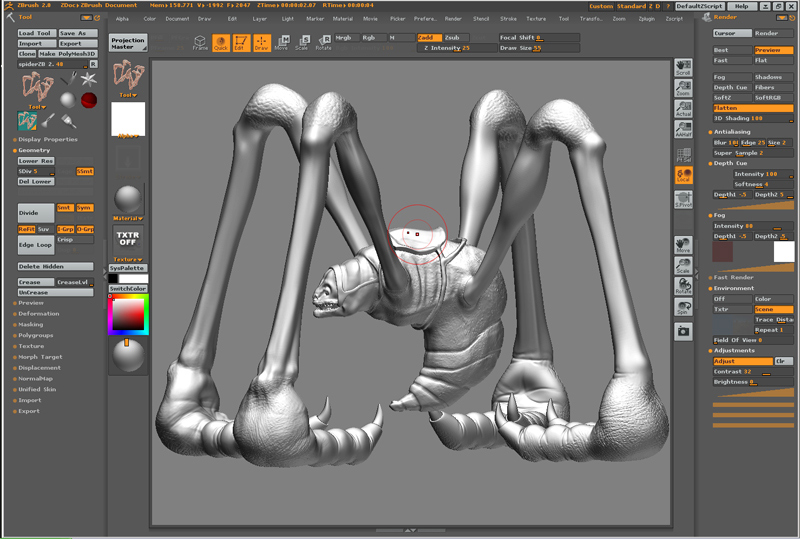Select the Draw mode icon
The height and width of the screenshot is (539, 800).
click(x=262, y=43)
